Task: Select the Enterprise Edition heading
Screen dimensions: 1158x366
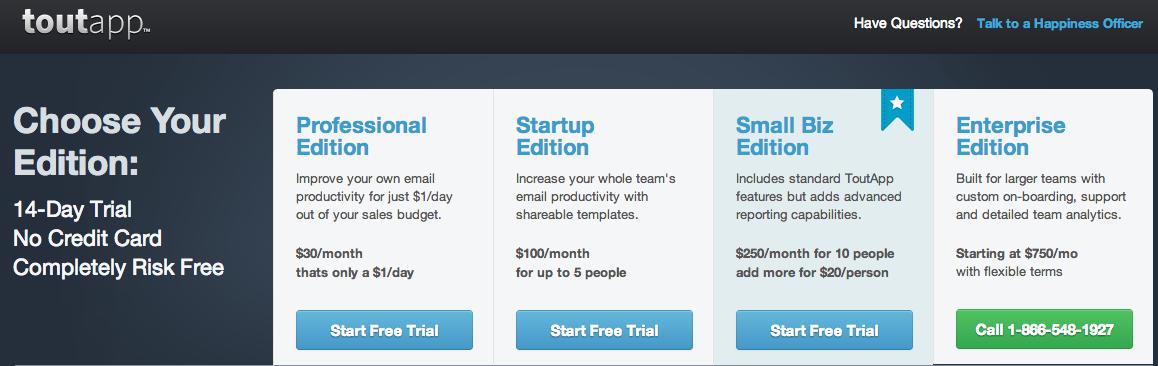Action: point(1010,137)
